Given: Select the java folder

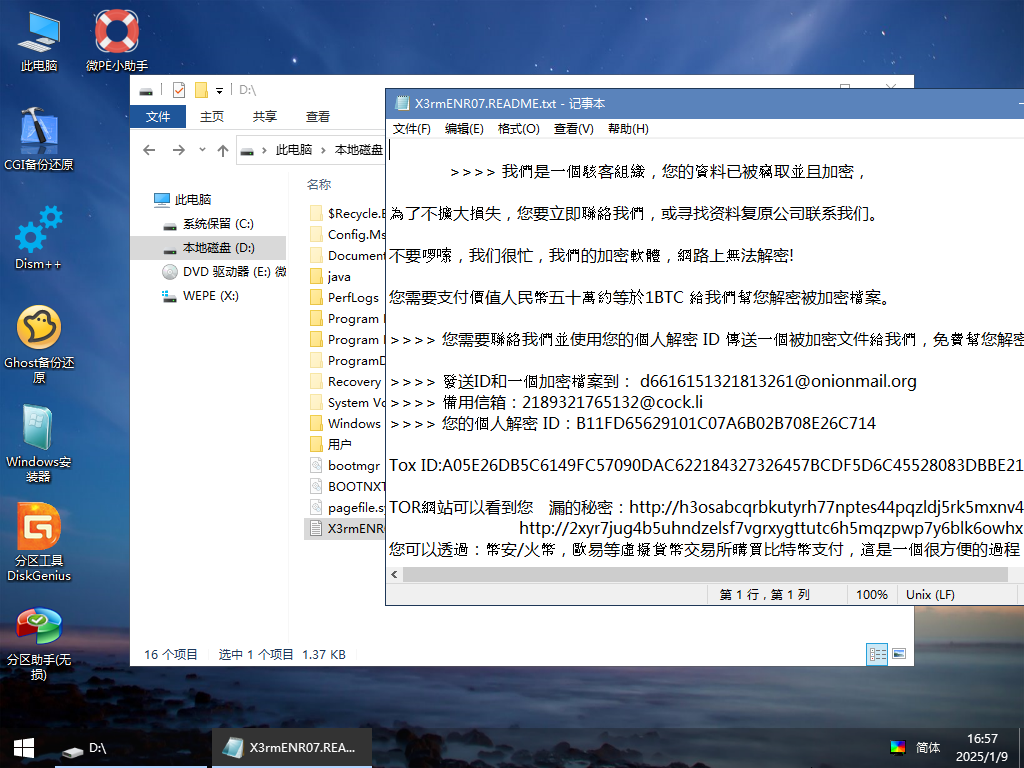Looking at the screenshot, I should pos(330,276).
